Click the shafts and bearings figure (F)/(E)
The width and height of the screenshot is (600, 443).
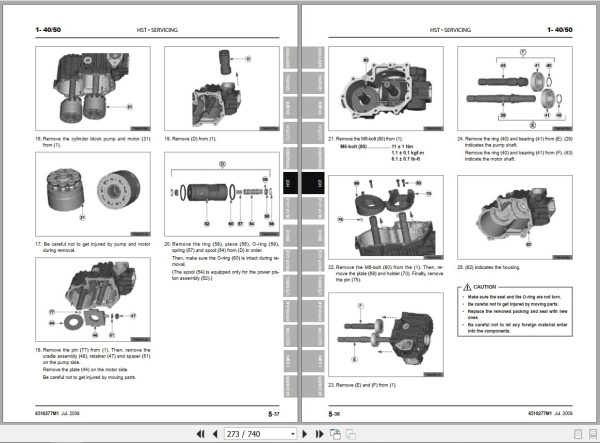515,89
